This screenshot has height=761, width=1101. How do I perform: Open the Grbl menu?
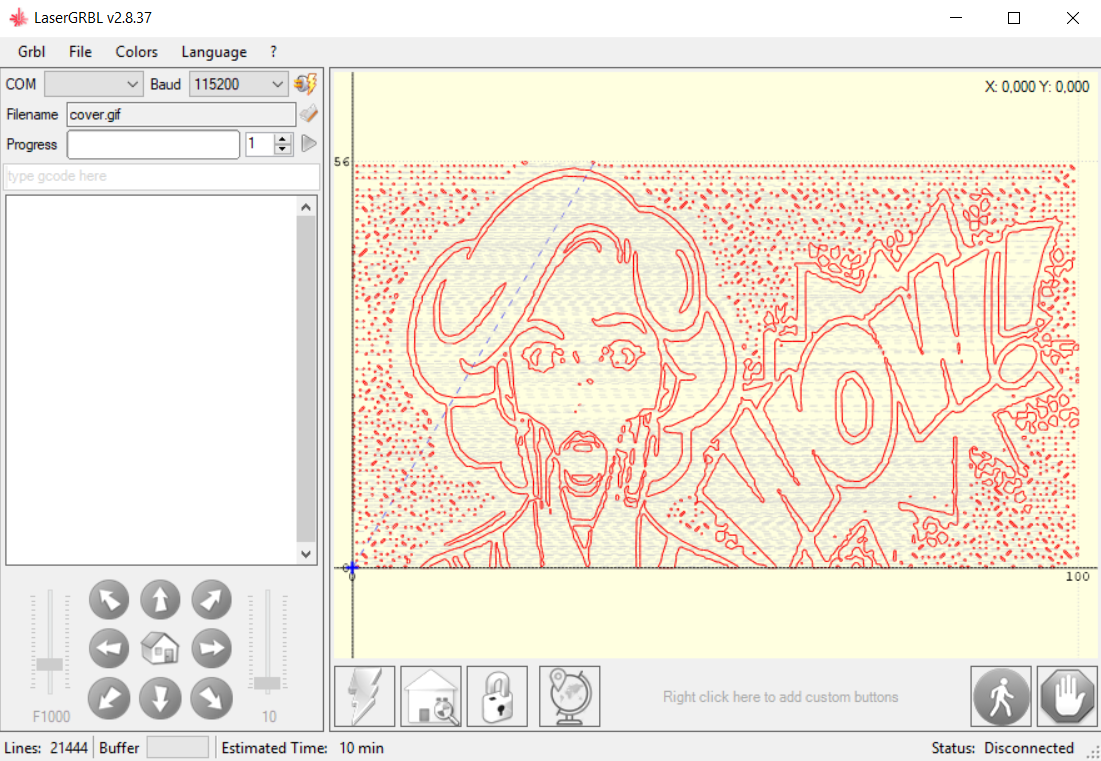coord(32,52)
